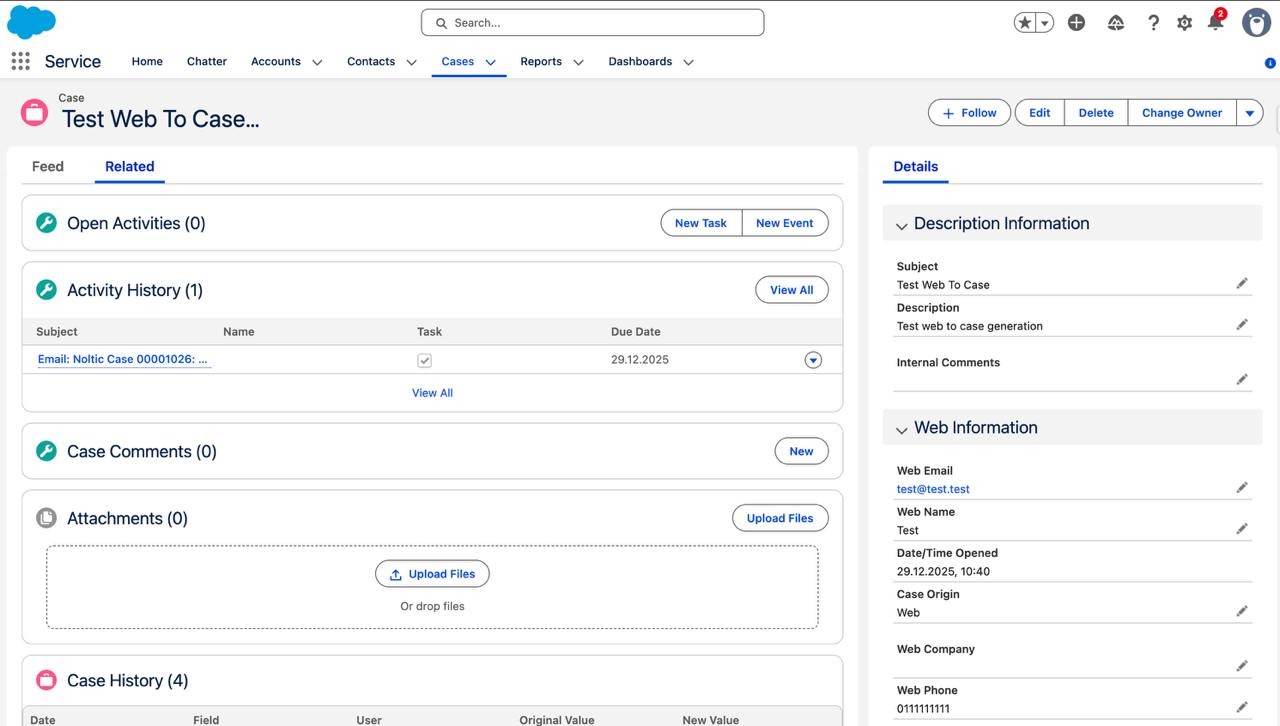Focus the global Search field
The height and width of the screenshot is (726, 1280).
click(592, 22)
